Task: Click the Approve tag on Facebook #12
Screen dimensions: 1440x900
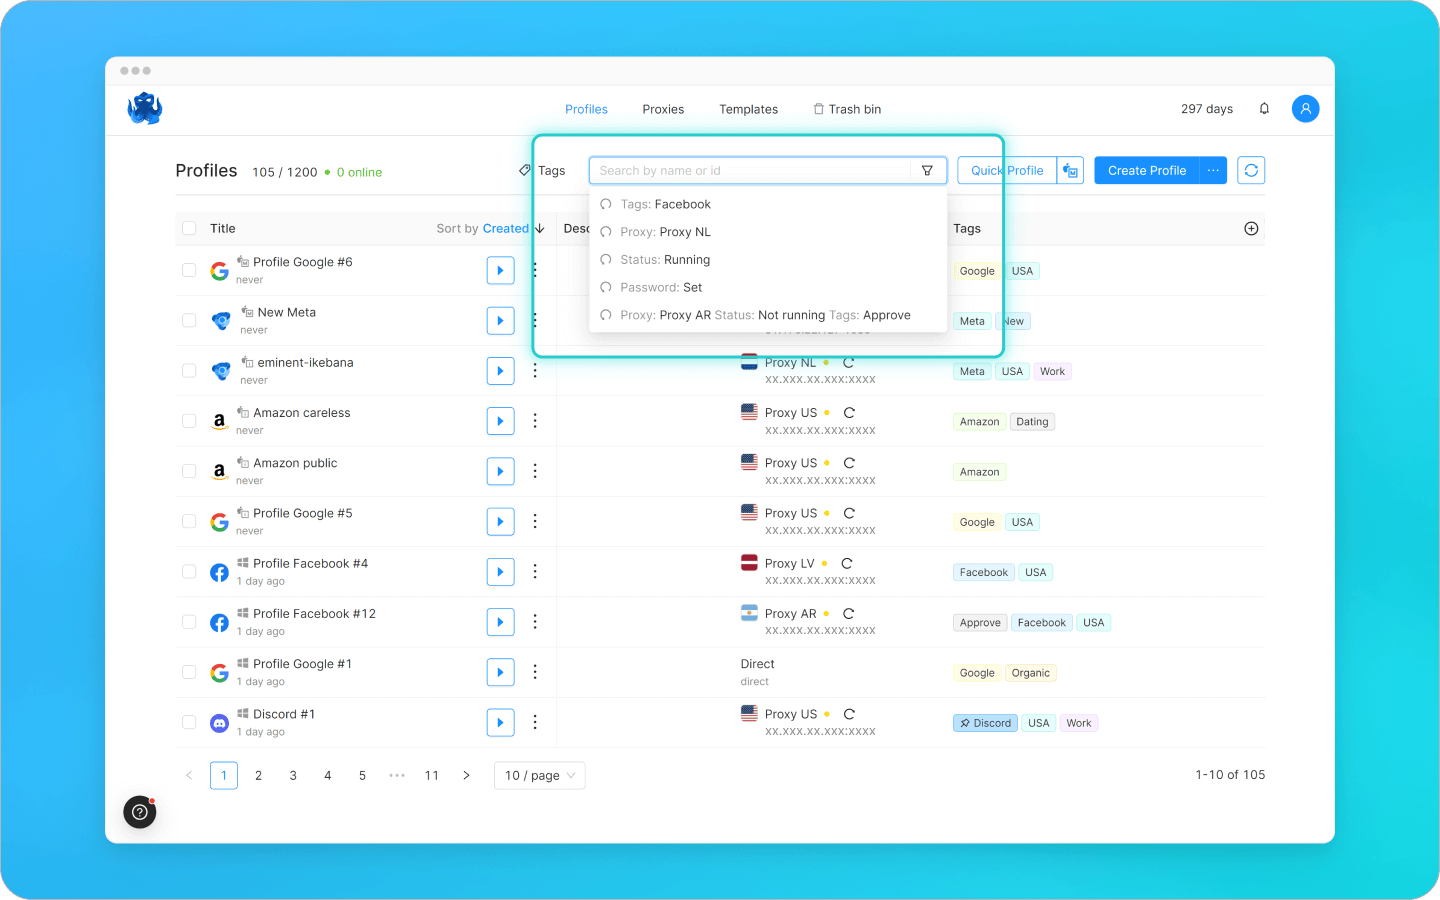Action: 980,623
